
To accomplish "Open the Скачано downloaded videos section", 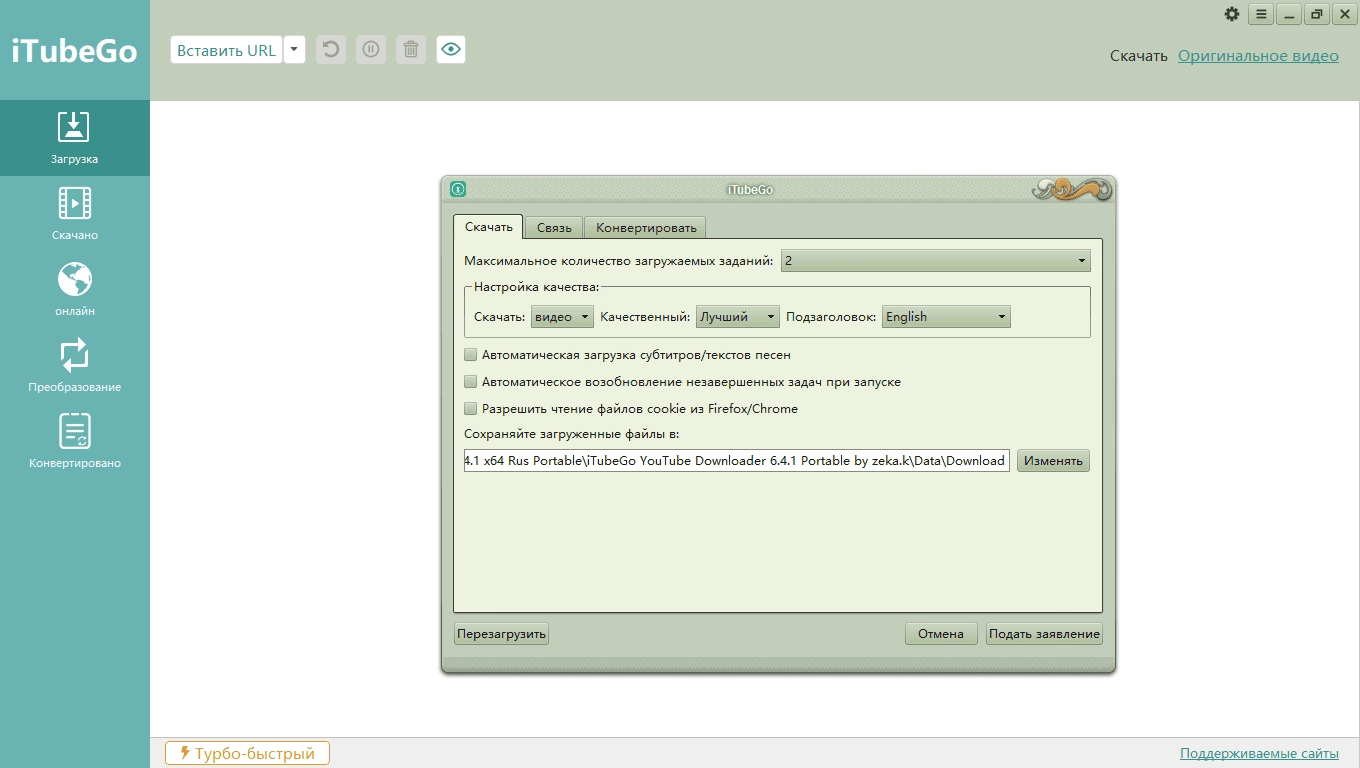I will [x=75, y=214].
